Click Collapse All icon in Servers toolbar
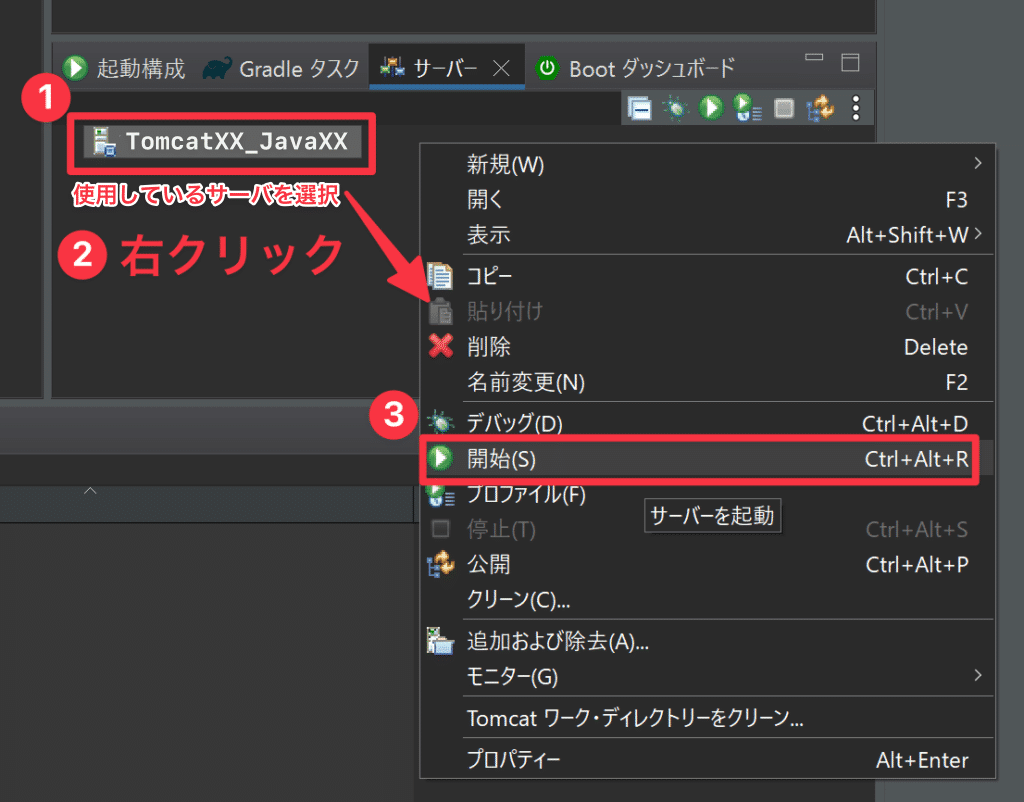Screen dimensions: 1024x802 (639, 107)
